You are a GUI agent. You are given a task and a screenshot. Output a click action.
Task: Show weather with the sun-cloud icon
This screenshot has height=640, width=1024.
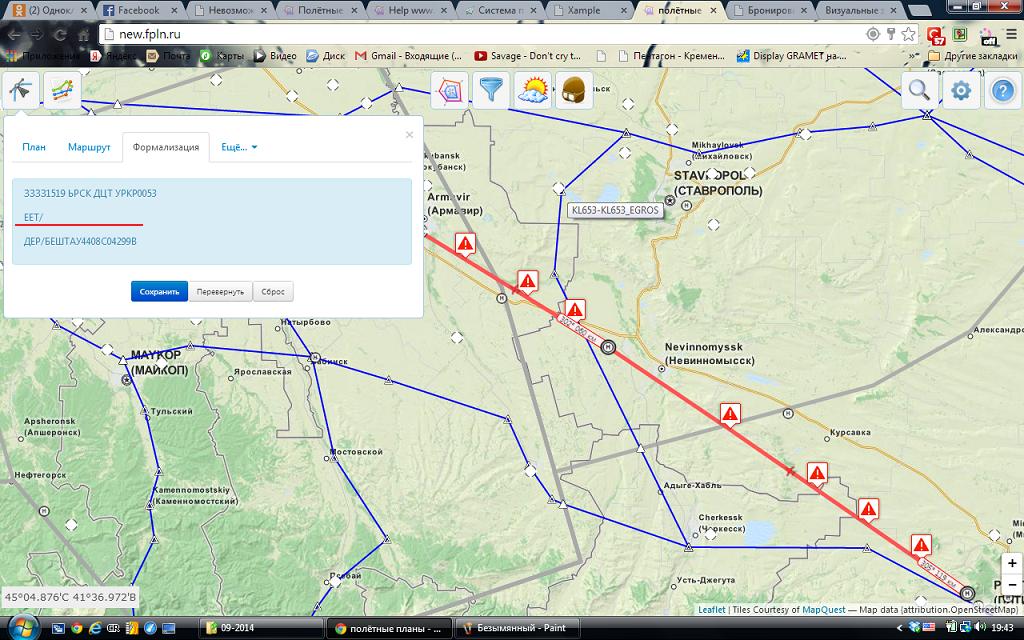click(x=533, y=91)
